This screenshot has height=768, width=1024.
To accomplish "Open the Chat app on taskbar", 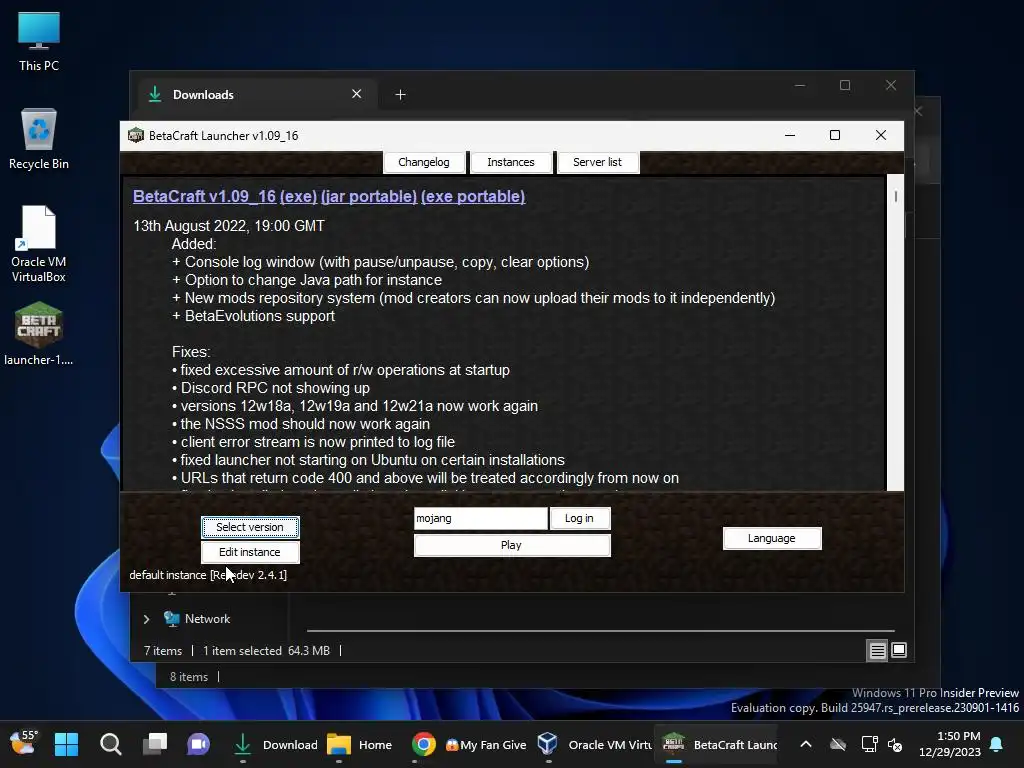I will click(199, 744).
